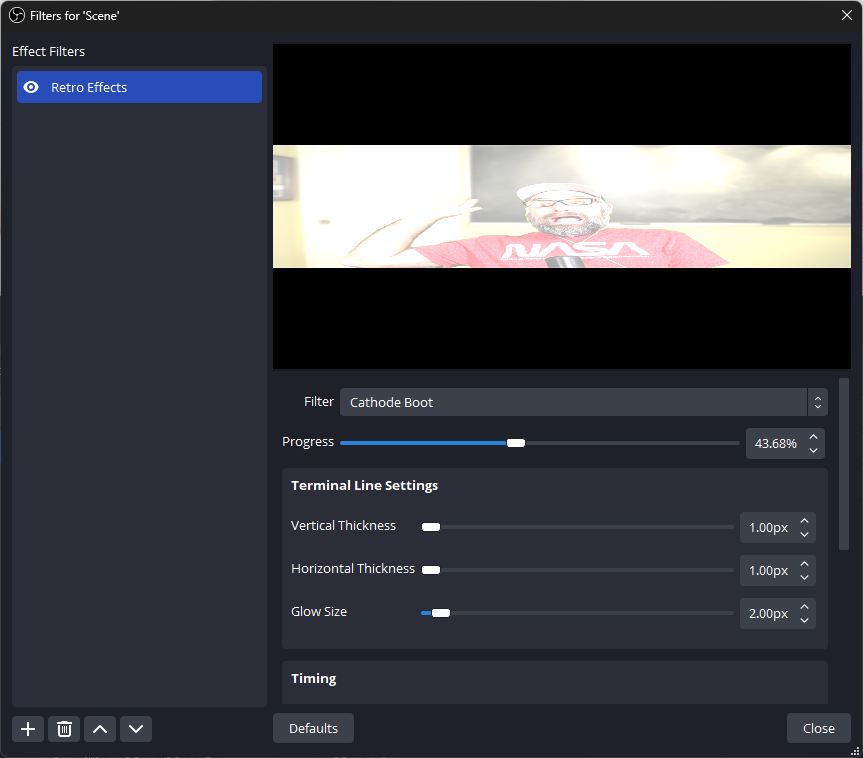Toggle visibility eye of Retro Effects filter
Viewport: 863px width, 758px height.
(31, 87)
